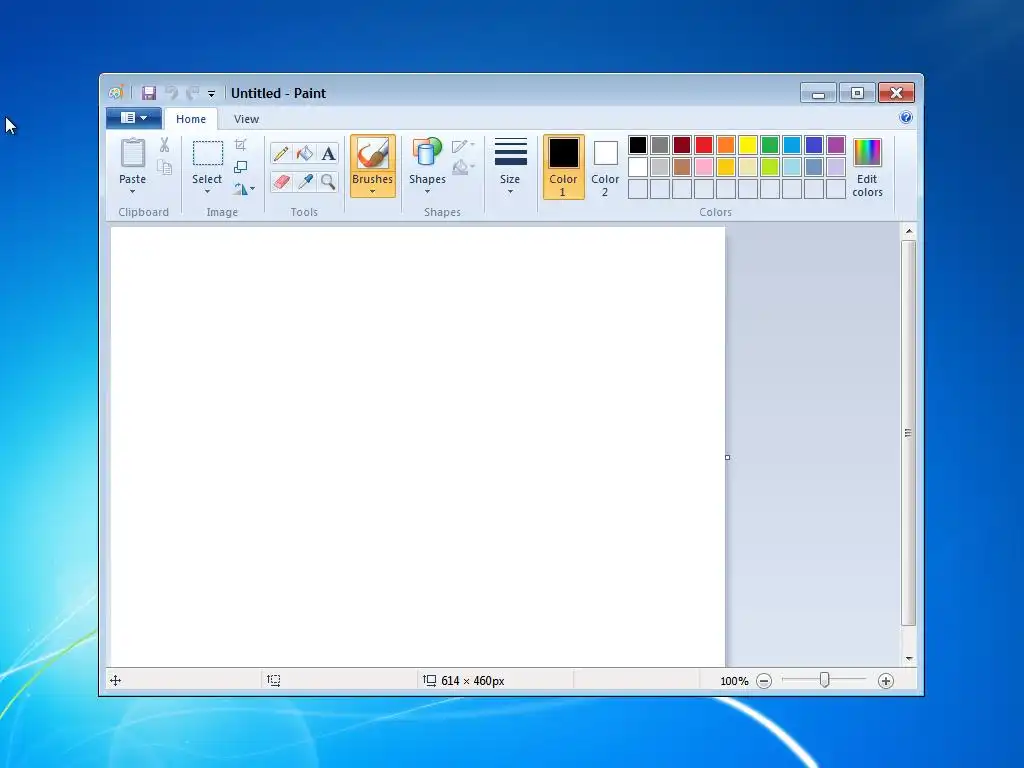Click the Save icon in title bar
Image resolution: width=1024 pixels, height=768 pixels.
149,93
